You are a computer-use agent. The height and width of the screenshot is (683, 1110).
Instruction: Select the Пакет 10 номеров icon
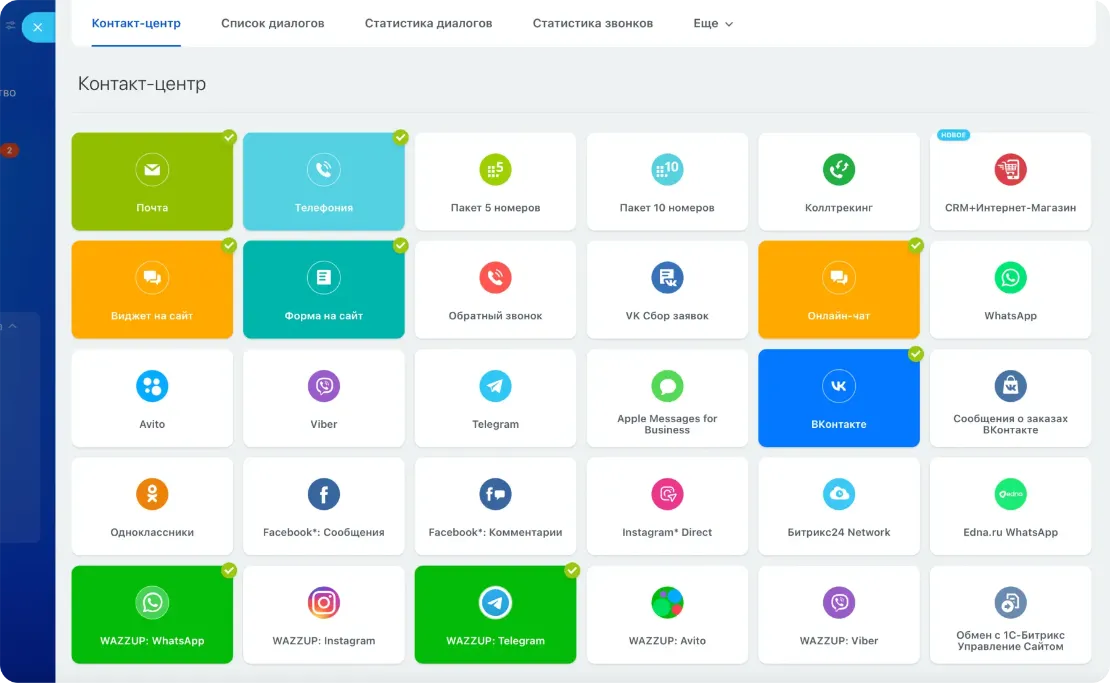point(667,170)
